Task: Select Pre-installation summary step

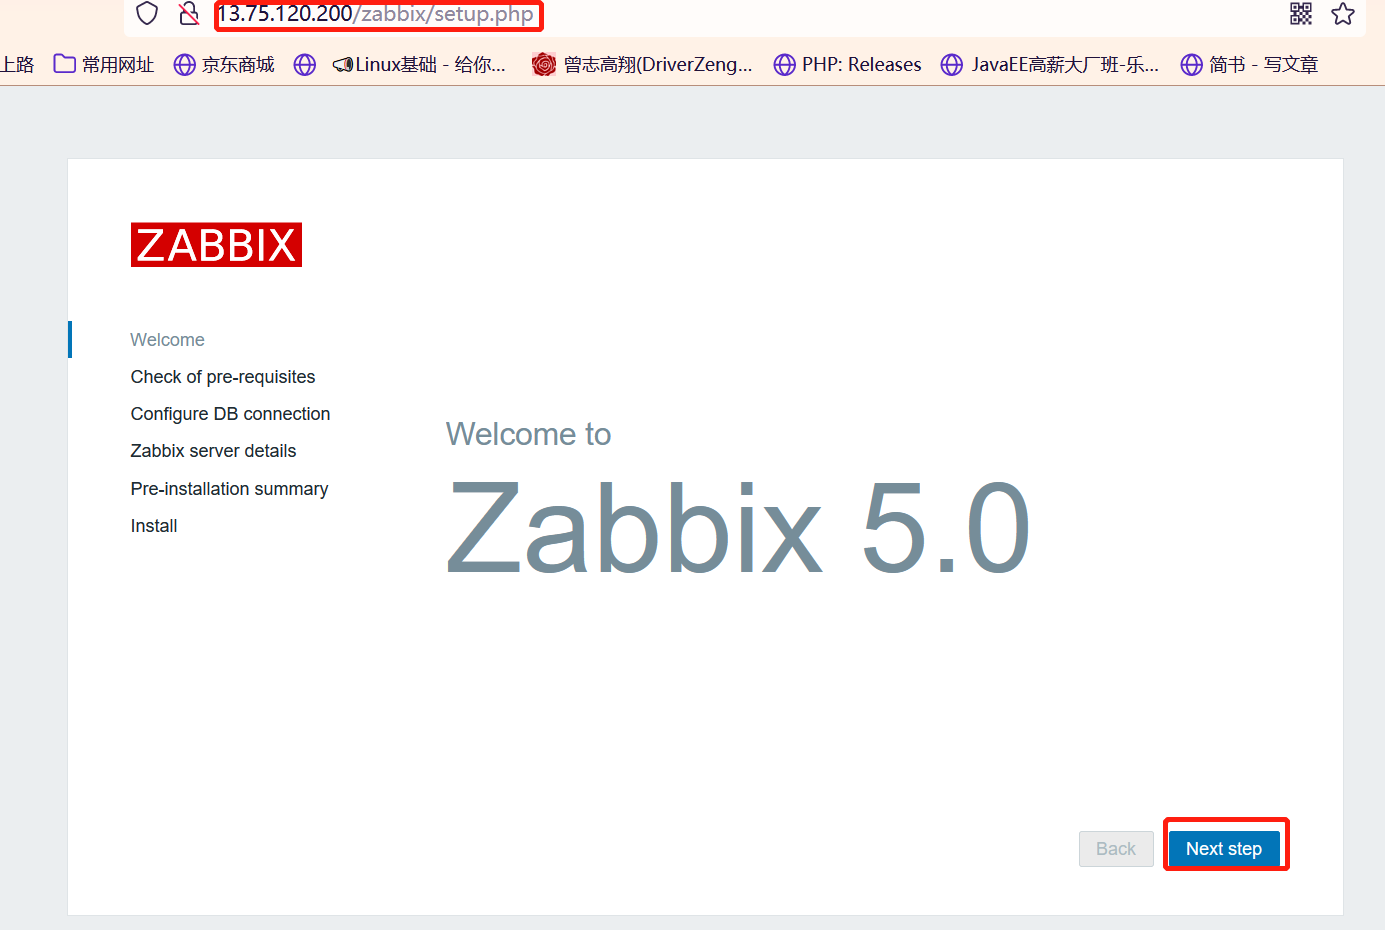Action: click(229, 489)
